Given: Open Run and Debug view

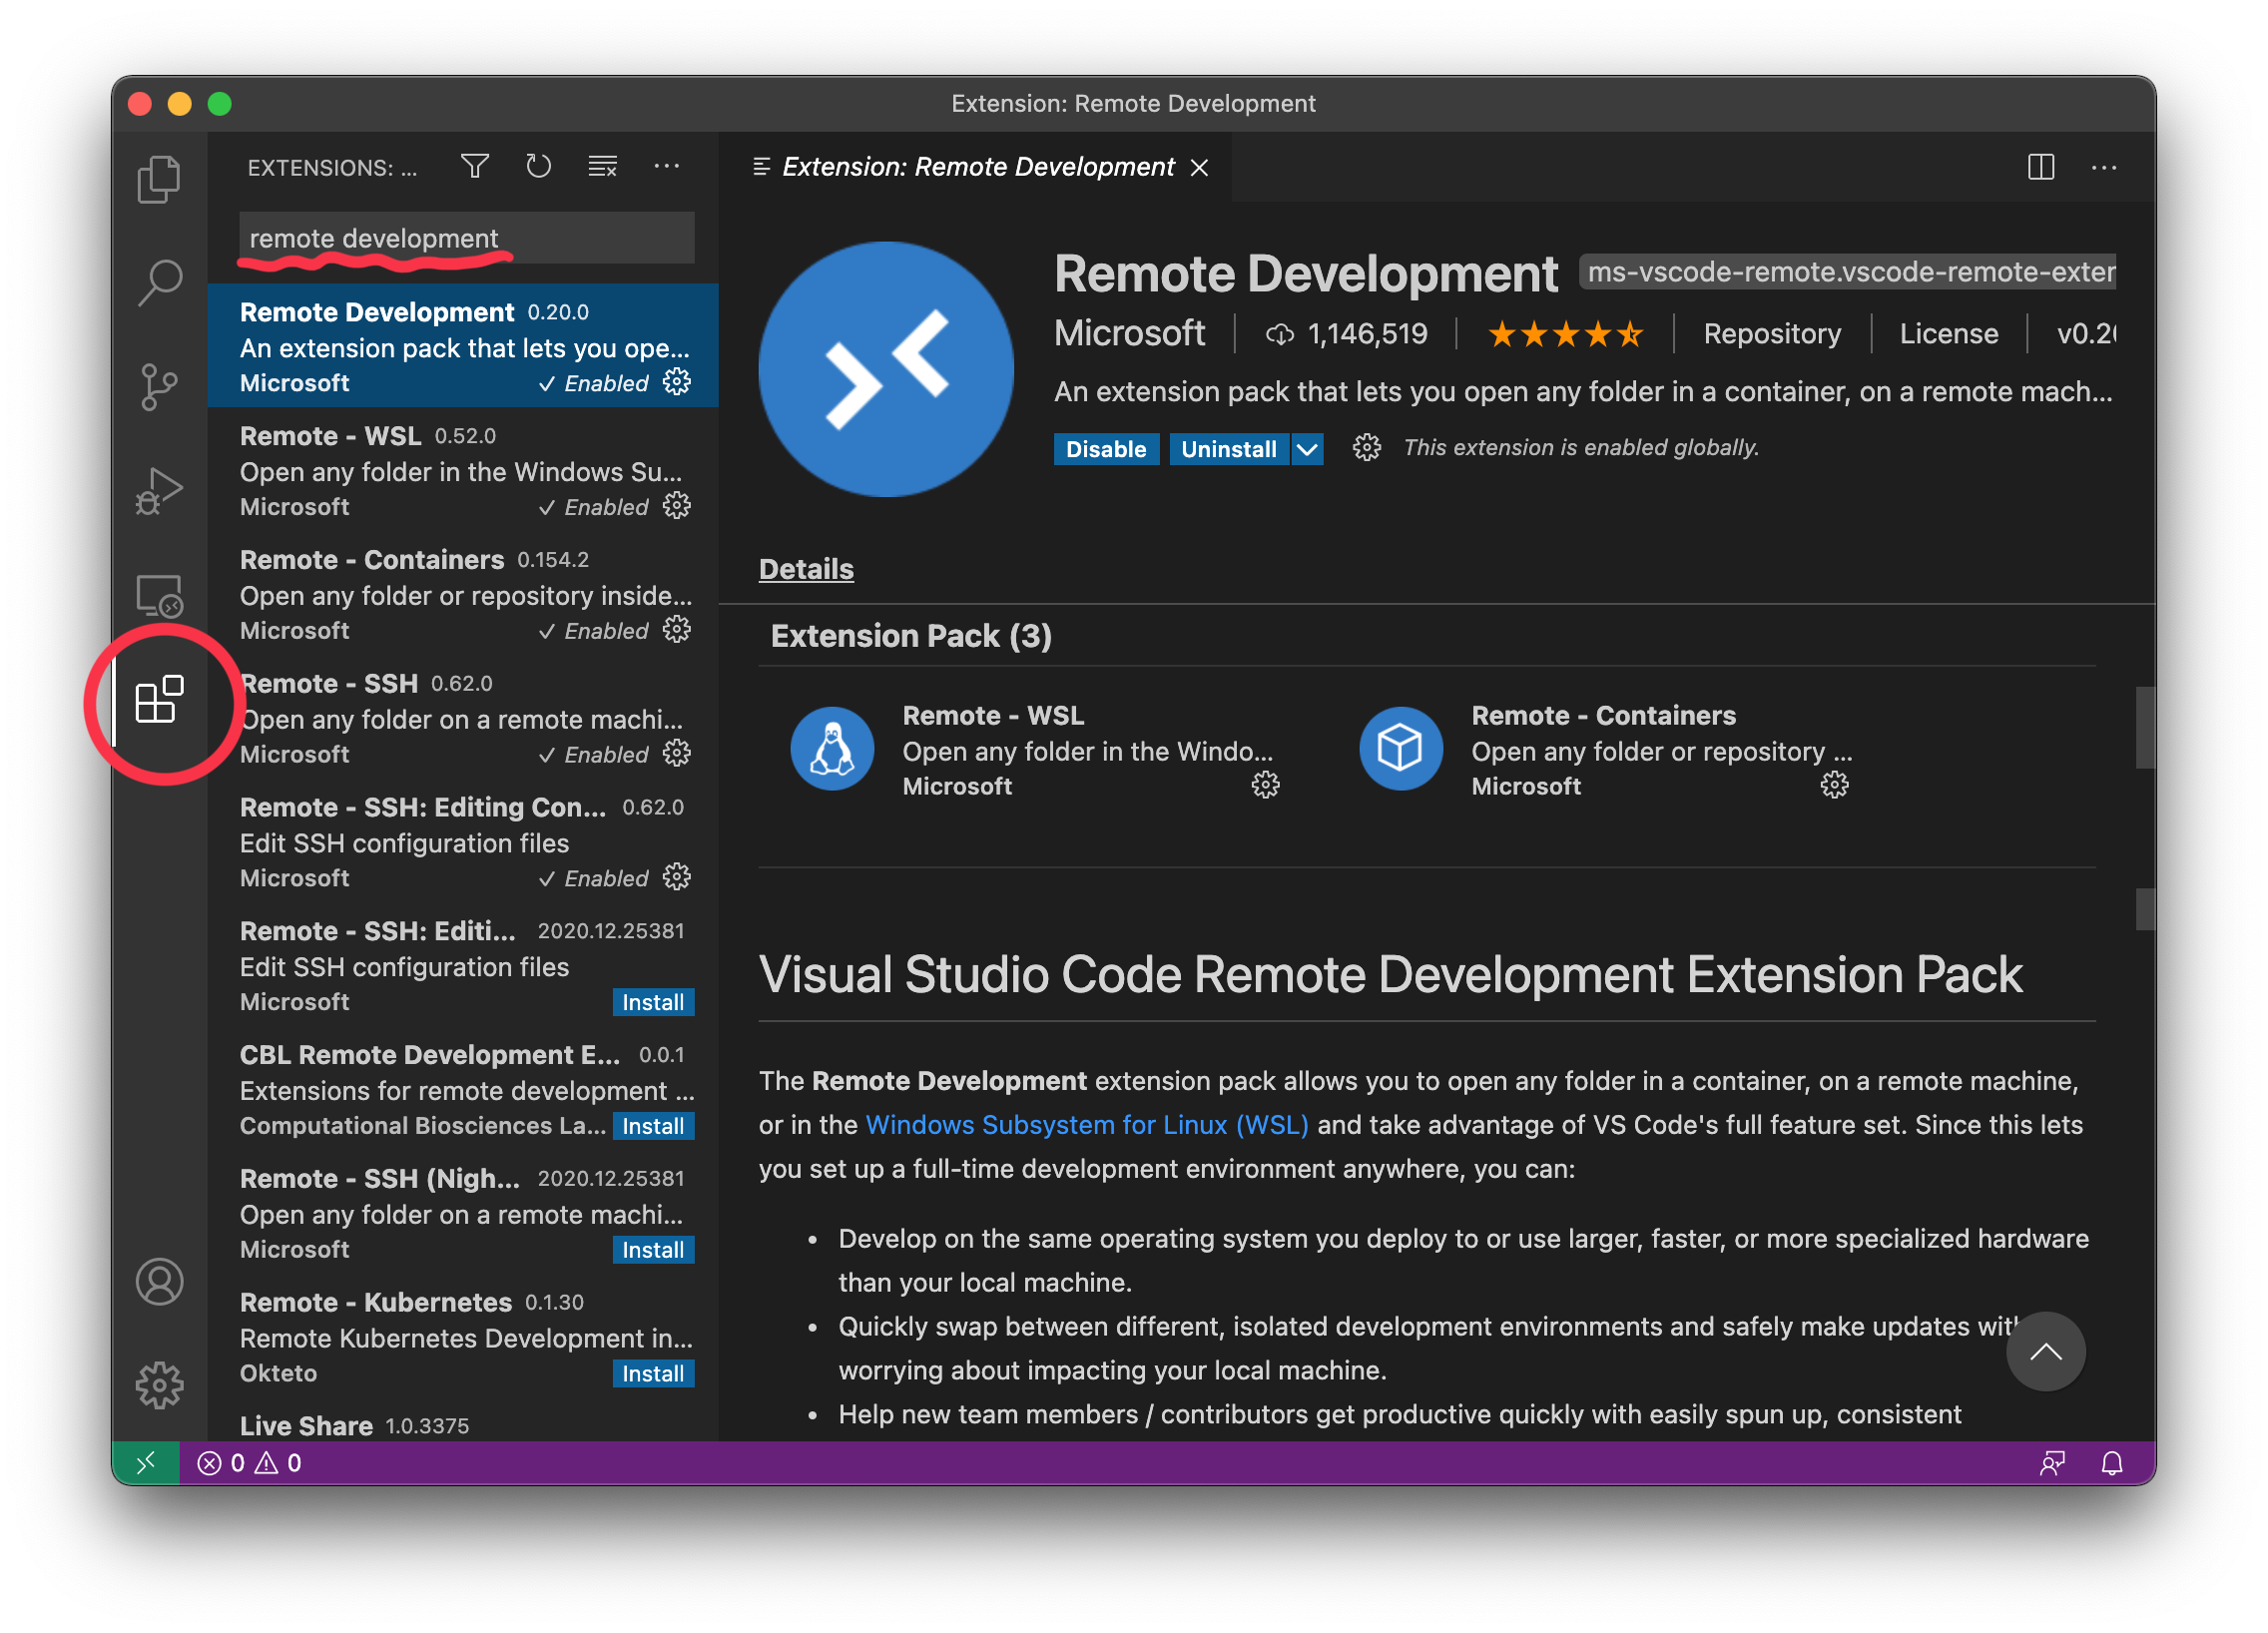Looking at the screenshot, I should click(159, 491).
